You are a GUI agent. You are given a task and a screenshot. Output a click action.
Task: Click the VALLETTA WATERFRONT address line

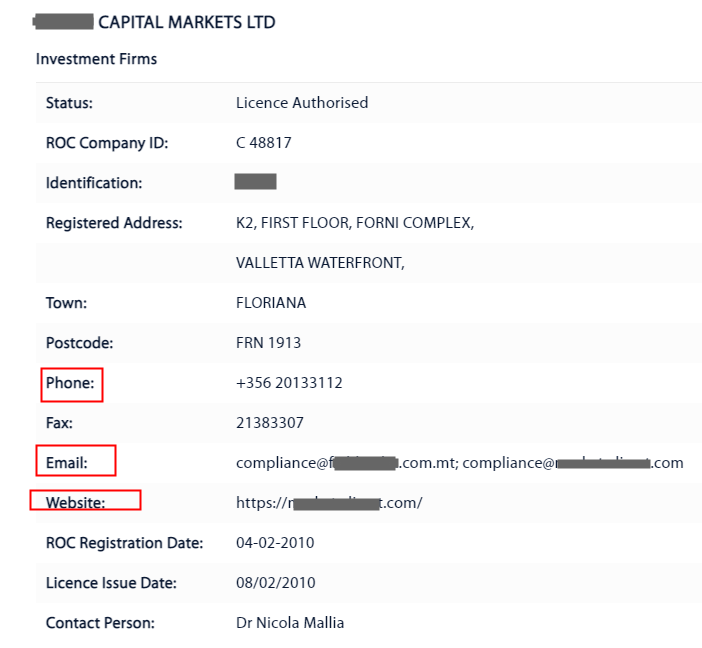tap(320, 263)
